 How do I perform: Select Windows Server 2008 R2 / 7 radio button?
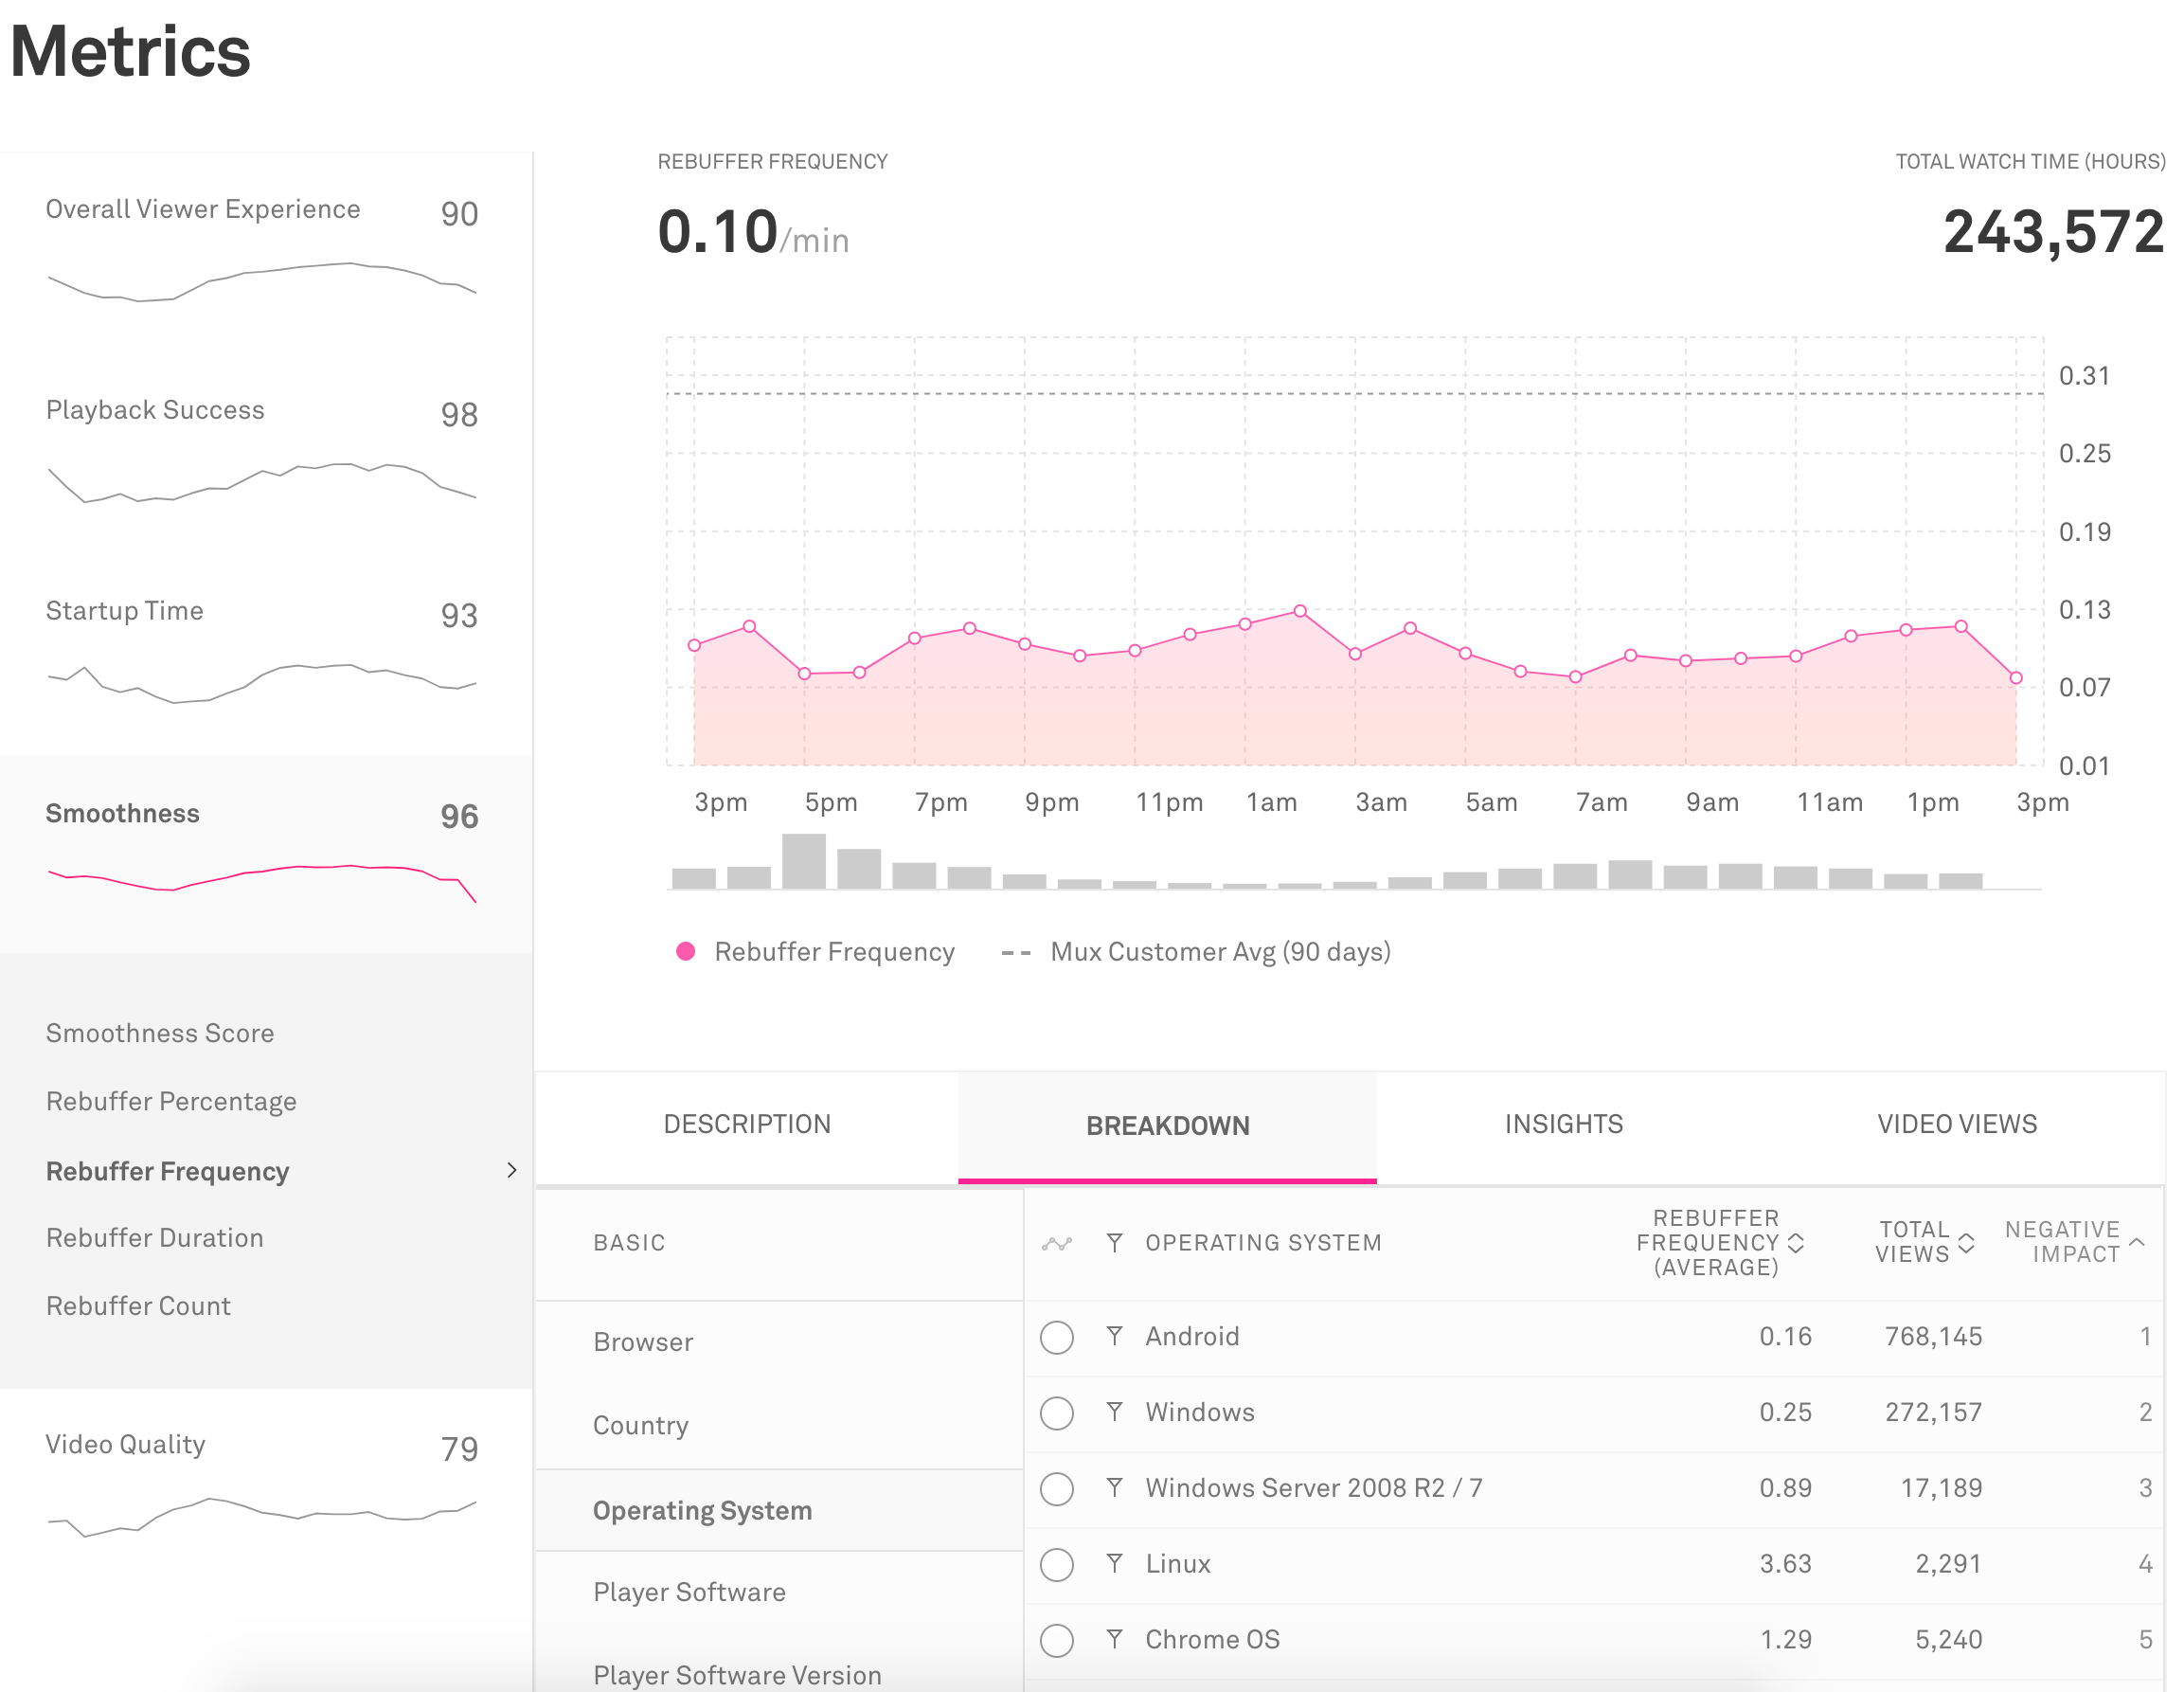(1057, 1489)
